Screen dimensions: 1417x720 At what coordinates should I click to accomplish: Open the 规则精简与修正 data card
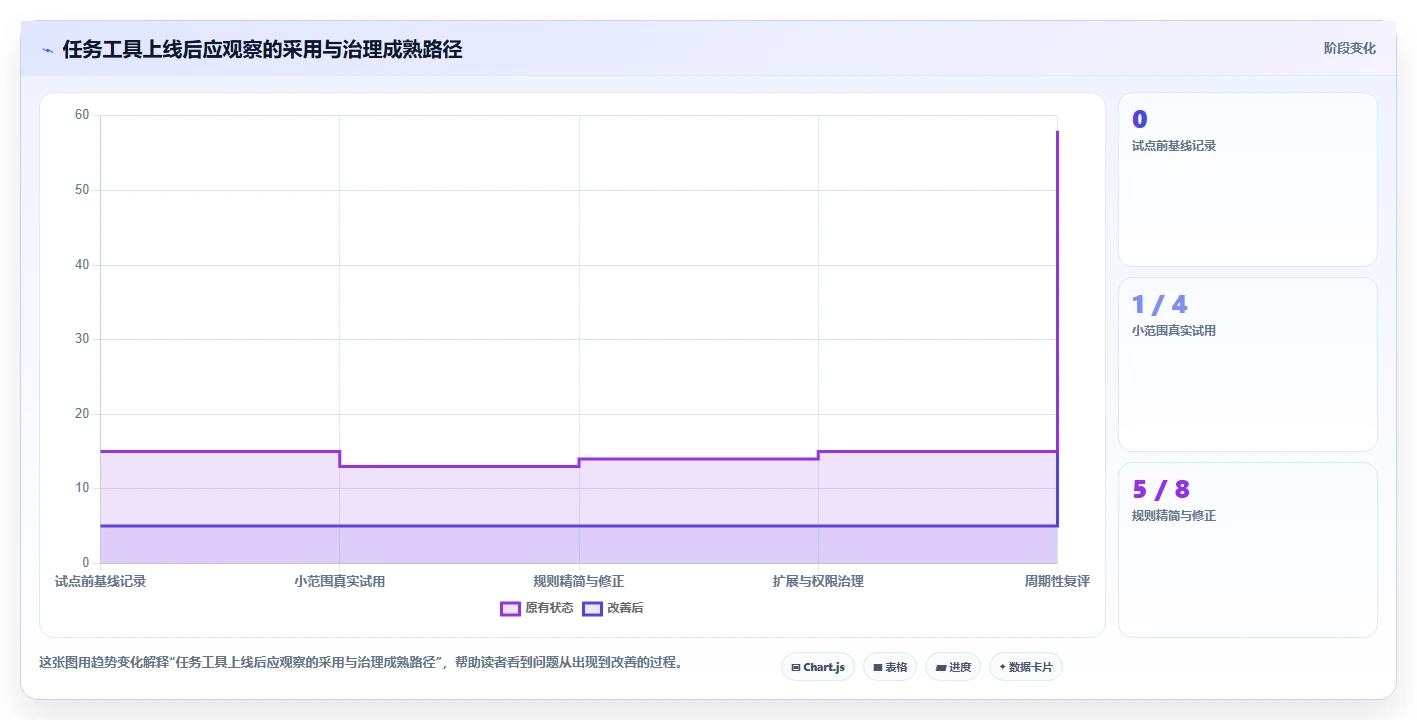[x=1248, y=550]
